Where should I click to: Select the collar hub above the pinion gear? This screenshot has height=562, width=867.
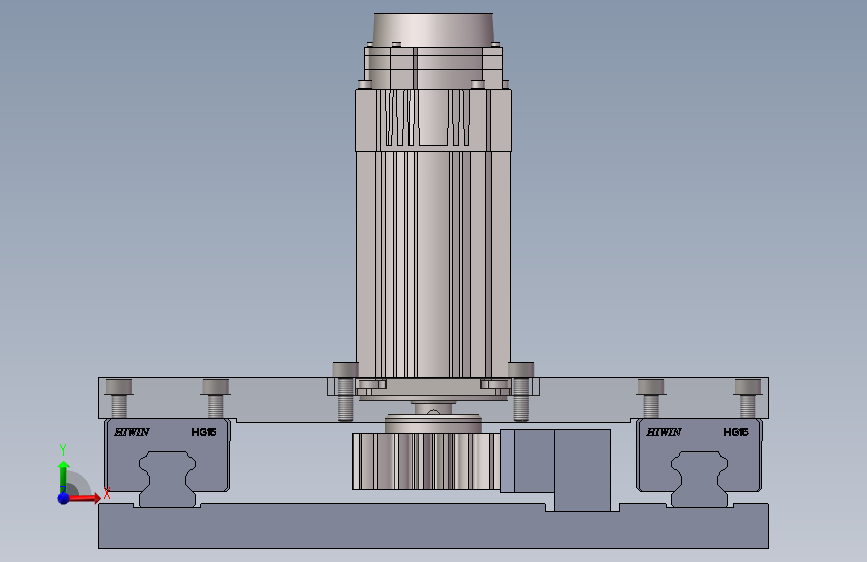click(x=433, y=424)
